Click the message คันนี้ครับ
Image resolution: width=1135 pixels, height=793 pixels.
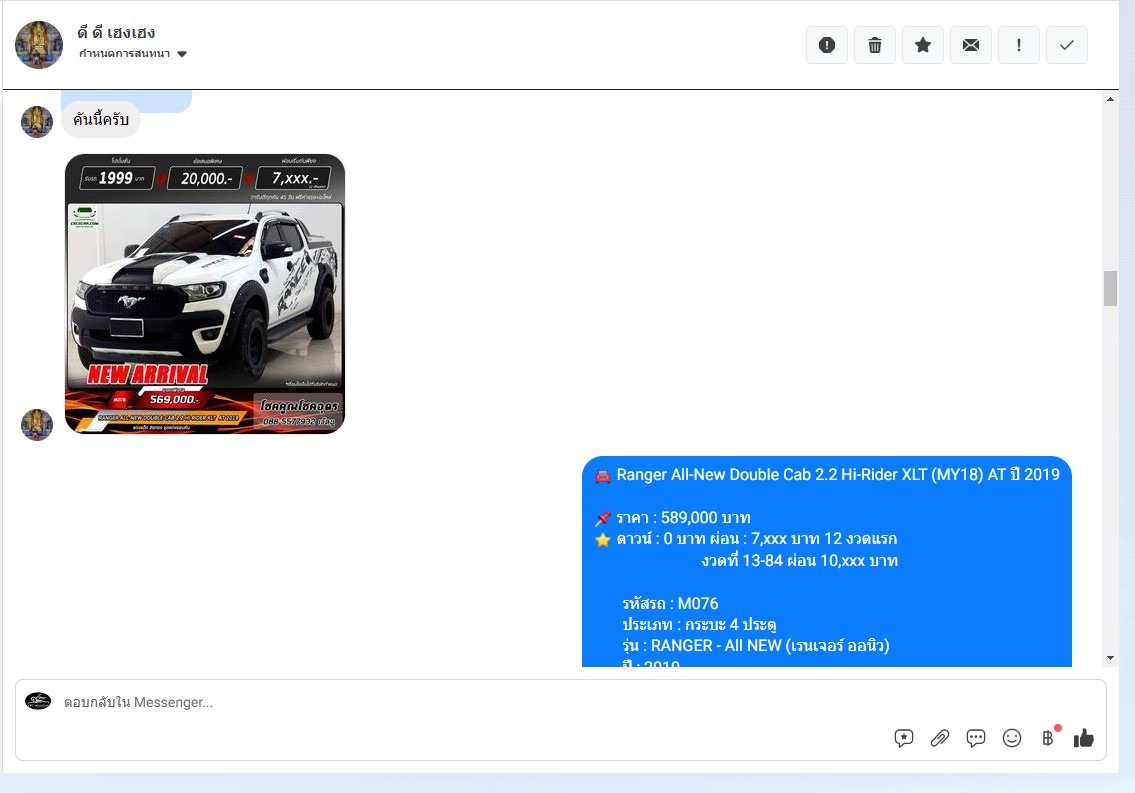[101, 119]
